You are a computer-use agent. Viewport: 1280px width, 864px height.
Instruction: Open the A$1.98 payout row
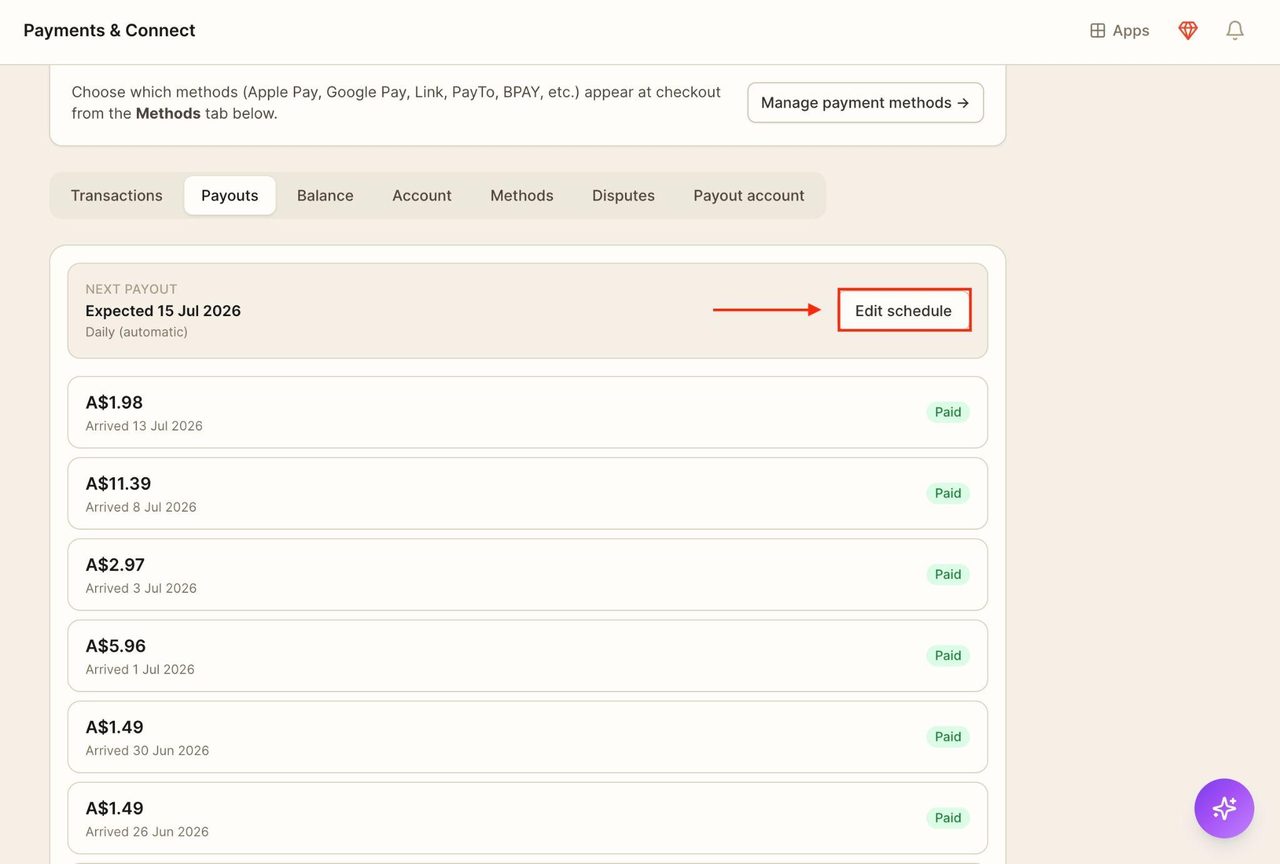coord(527,412)
